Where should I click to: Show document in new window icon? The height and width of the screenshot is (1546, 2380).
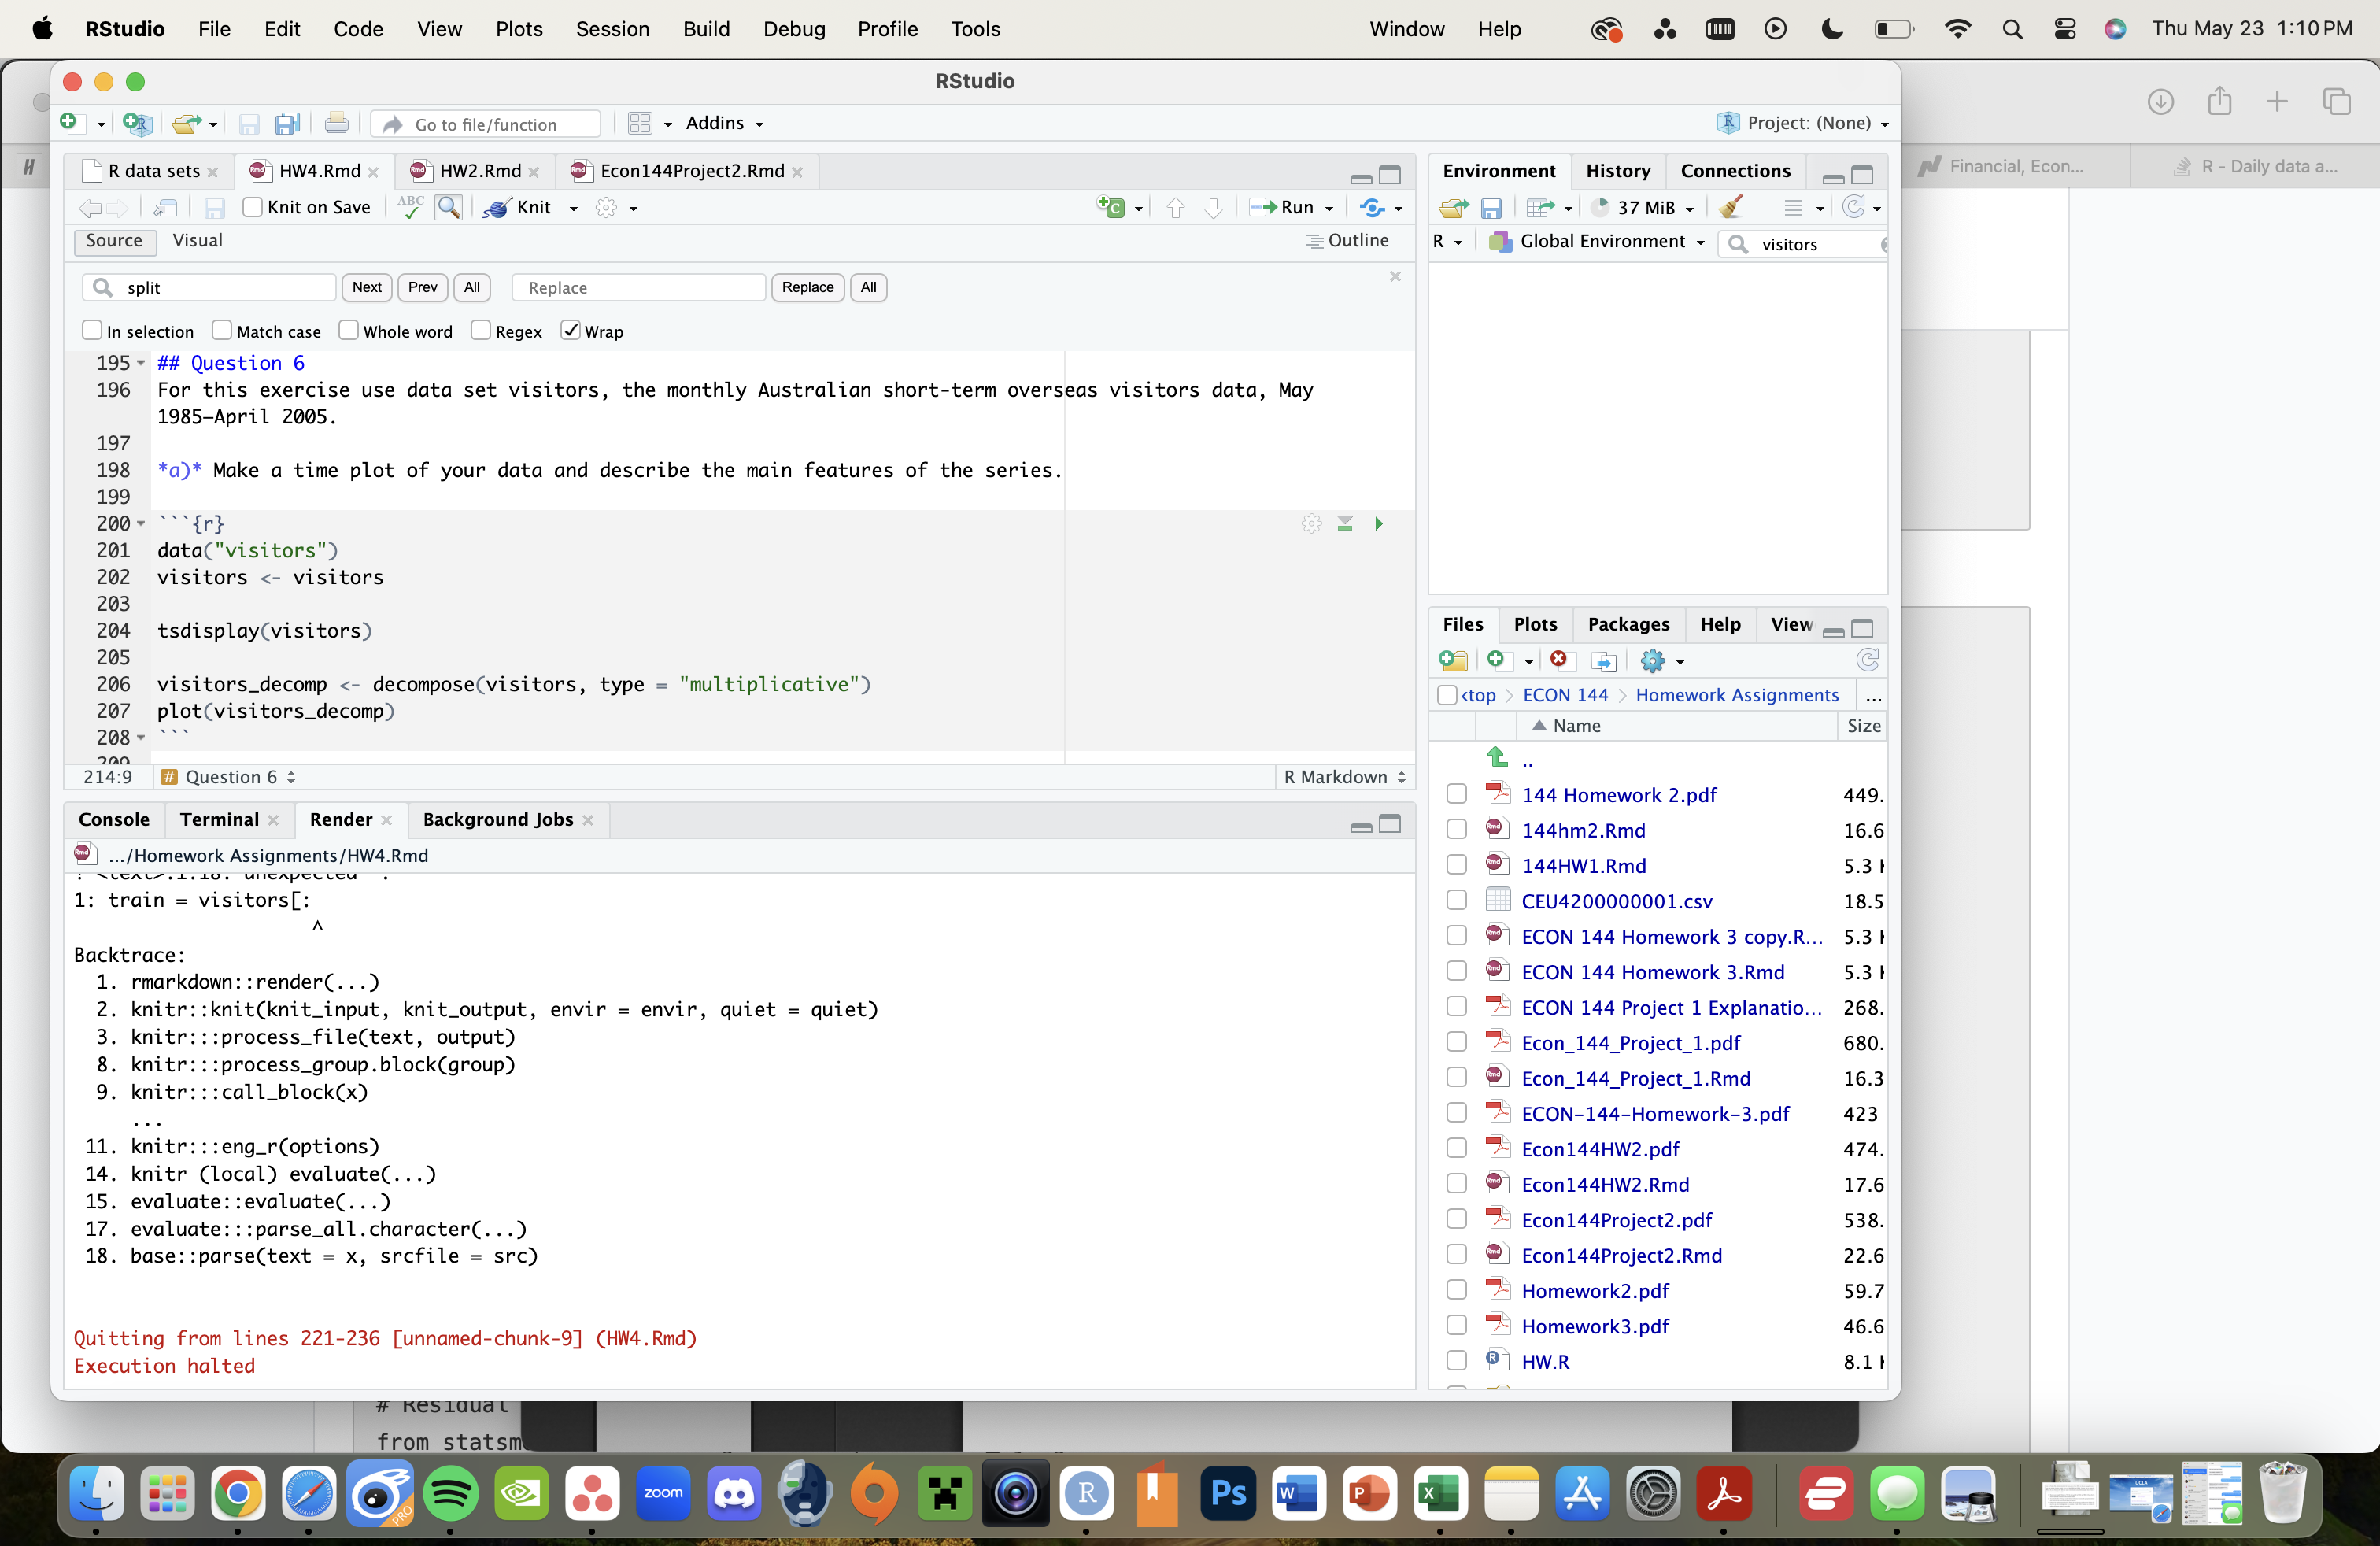(166, 207)
